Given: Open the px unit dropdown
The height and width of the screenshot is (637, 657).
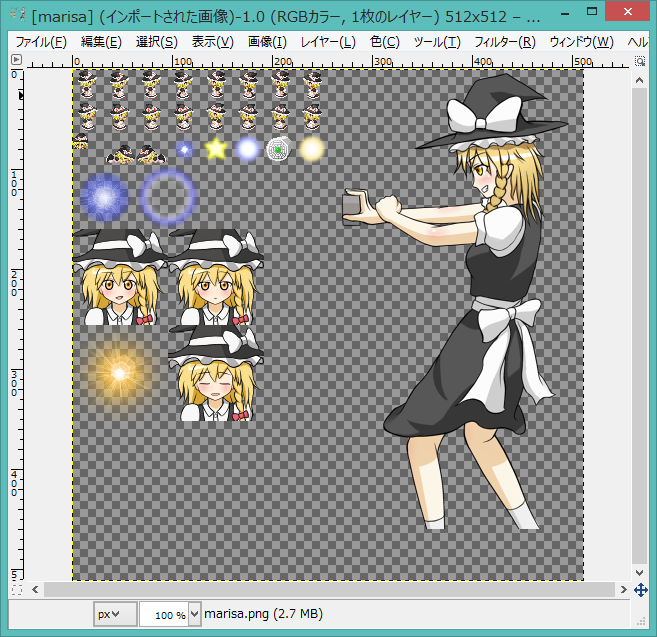Looking at the screenshot, I should (x=115, y=614).
